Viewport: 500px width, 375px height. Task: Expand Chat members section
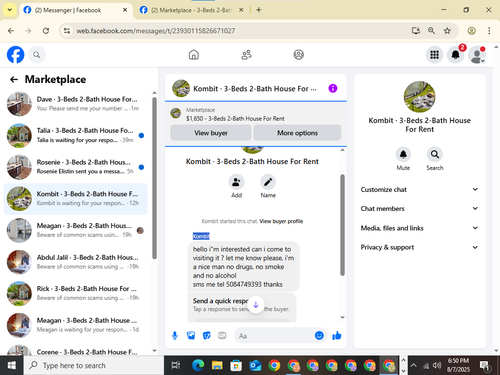pos(419,208)
